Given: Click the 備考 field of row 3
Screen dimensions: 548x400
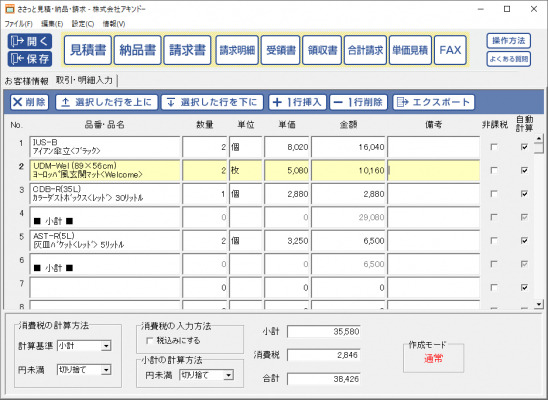Looking at the screenshot, I should [433, 194].
